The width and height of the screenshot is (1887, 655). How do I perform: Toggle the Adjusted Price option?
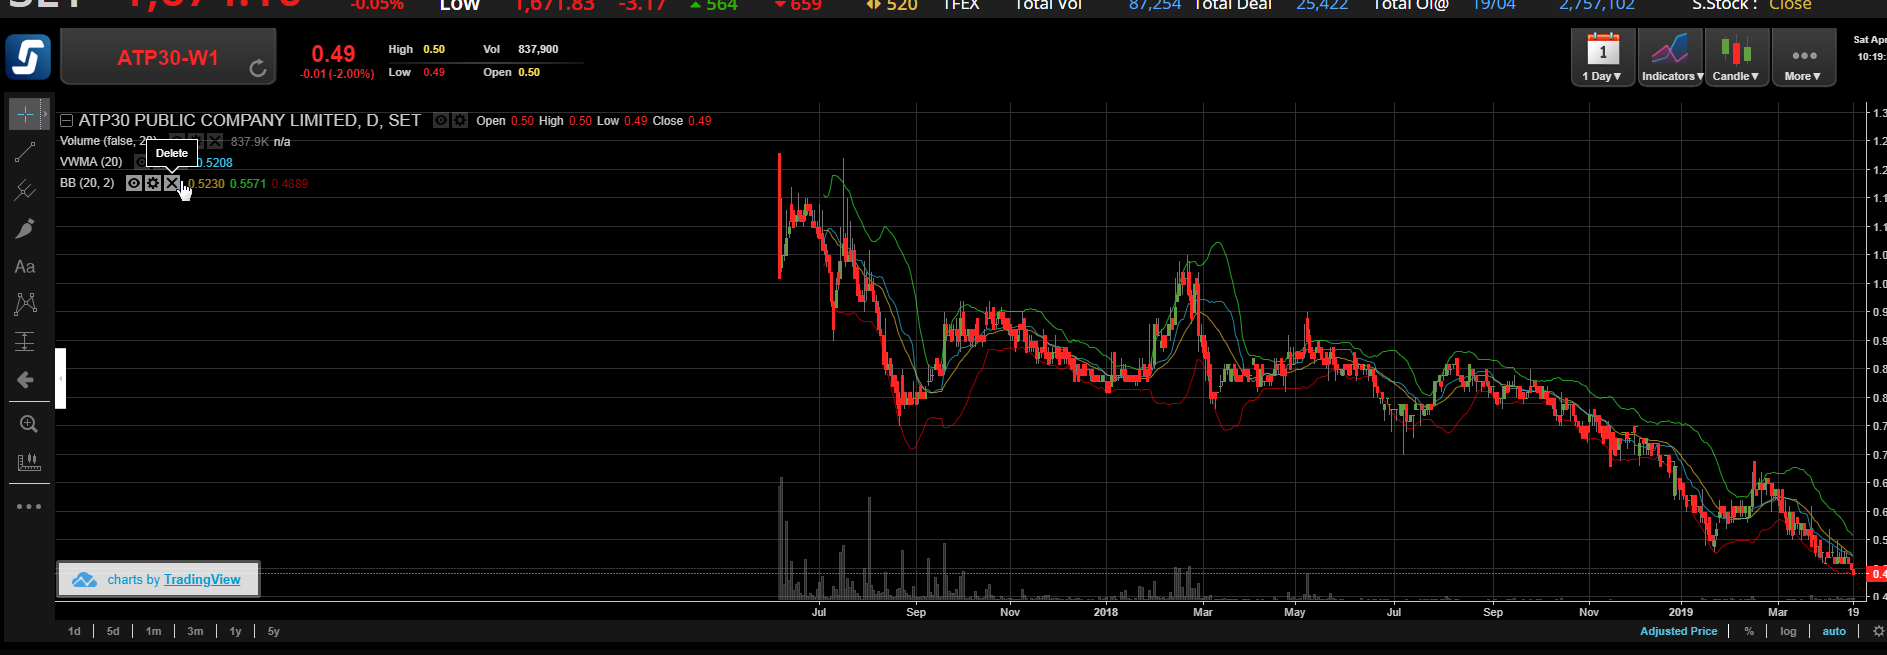1678,632
